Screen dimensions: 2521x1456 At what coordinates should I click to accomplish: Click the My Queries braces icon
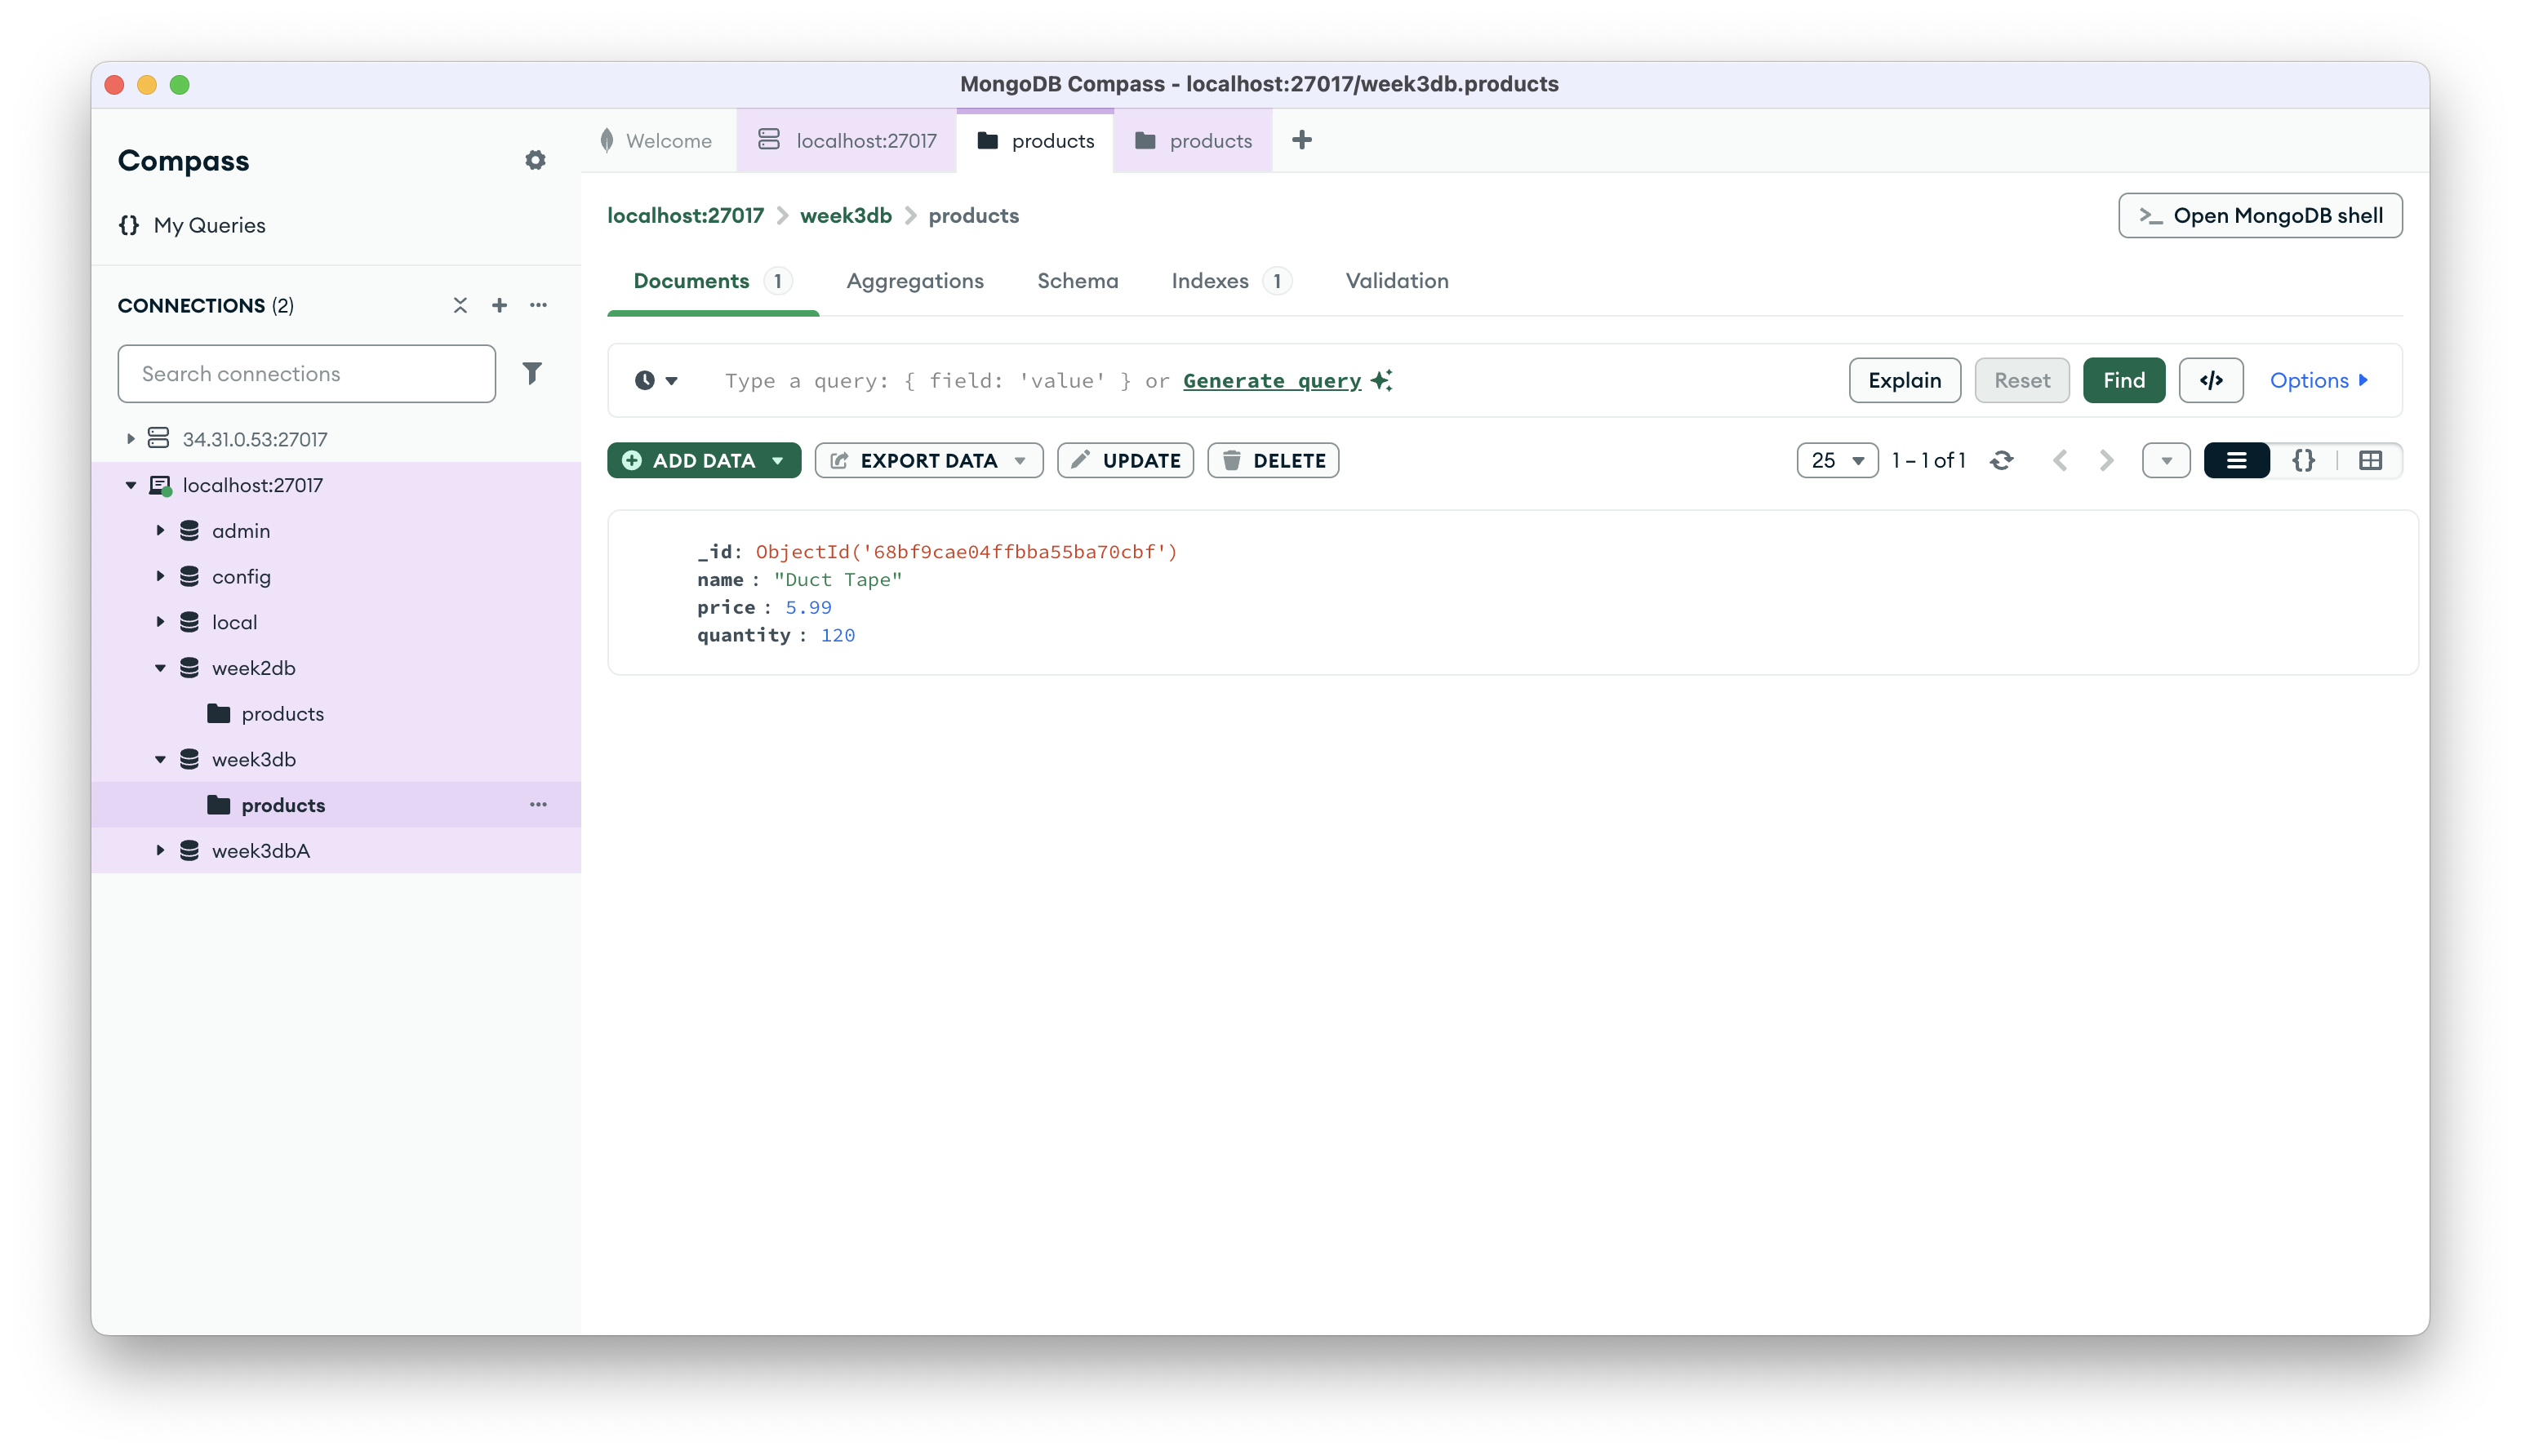(x=129, y=225)
